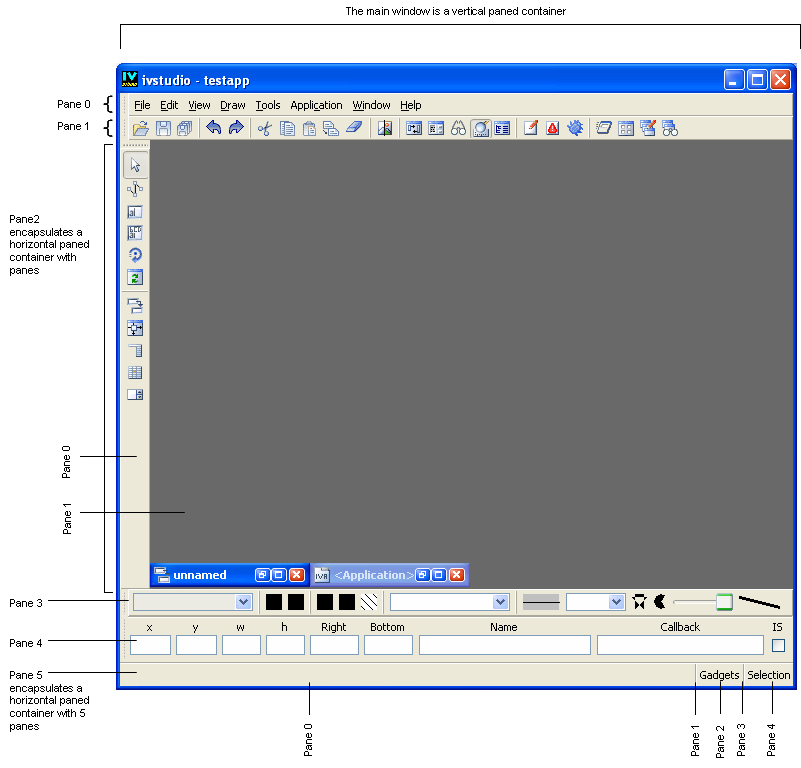Click the binoculars icon in toolbar
The height and width of the screenshot is (768, 801).
(x=458, y=128)
